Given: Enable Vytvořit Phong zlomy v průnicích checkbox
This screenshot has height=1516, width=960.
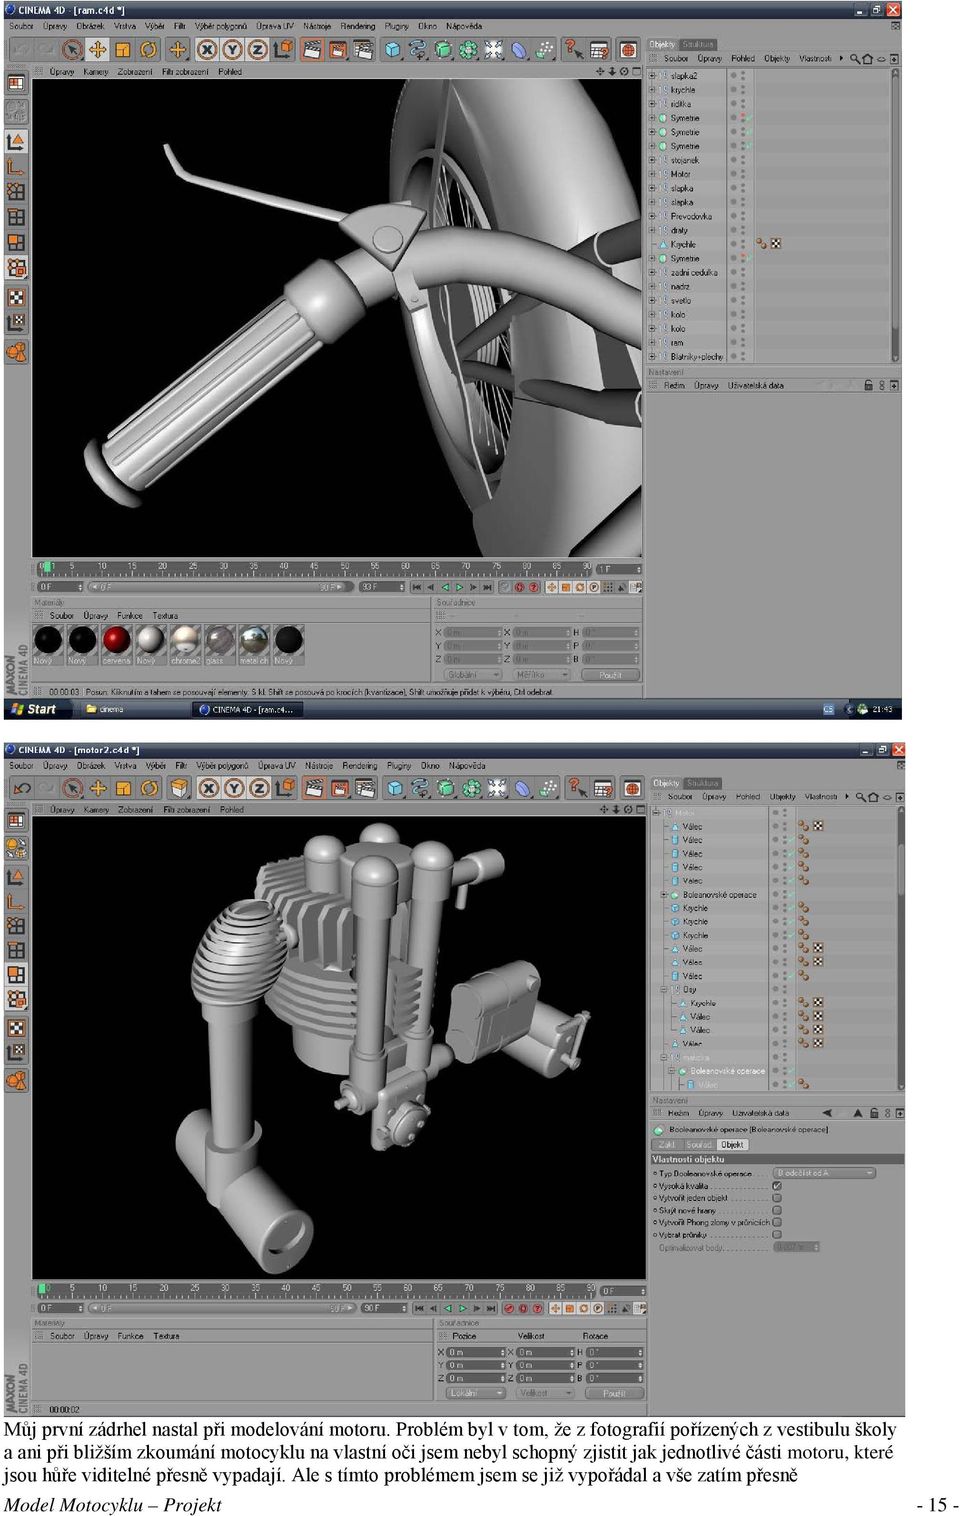Looking at the screenshot, I should [x=777, y=1221].
